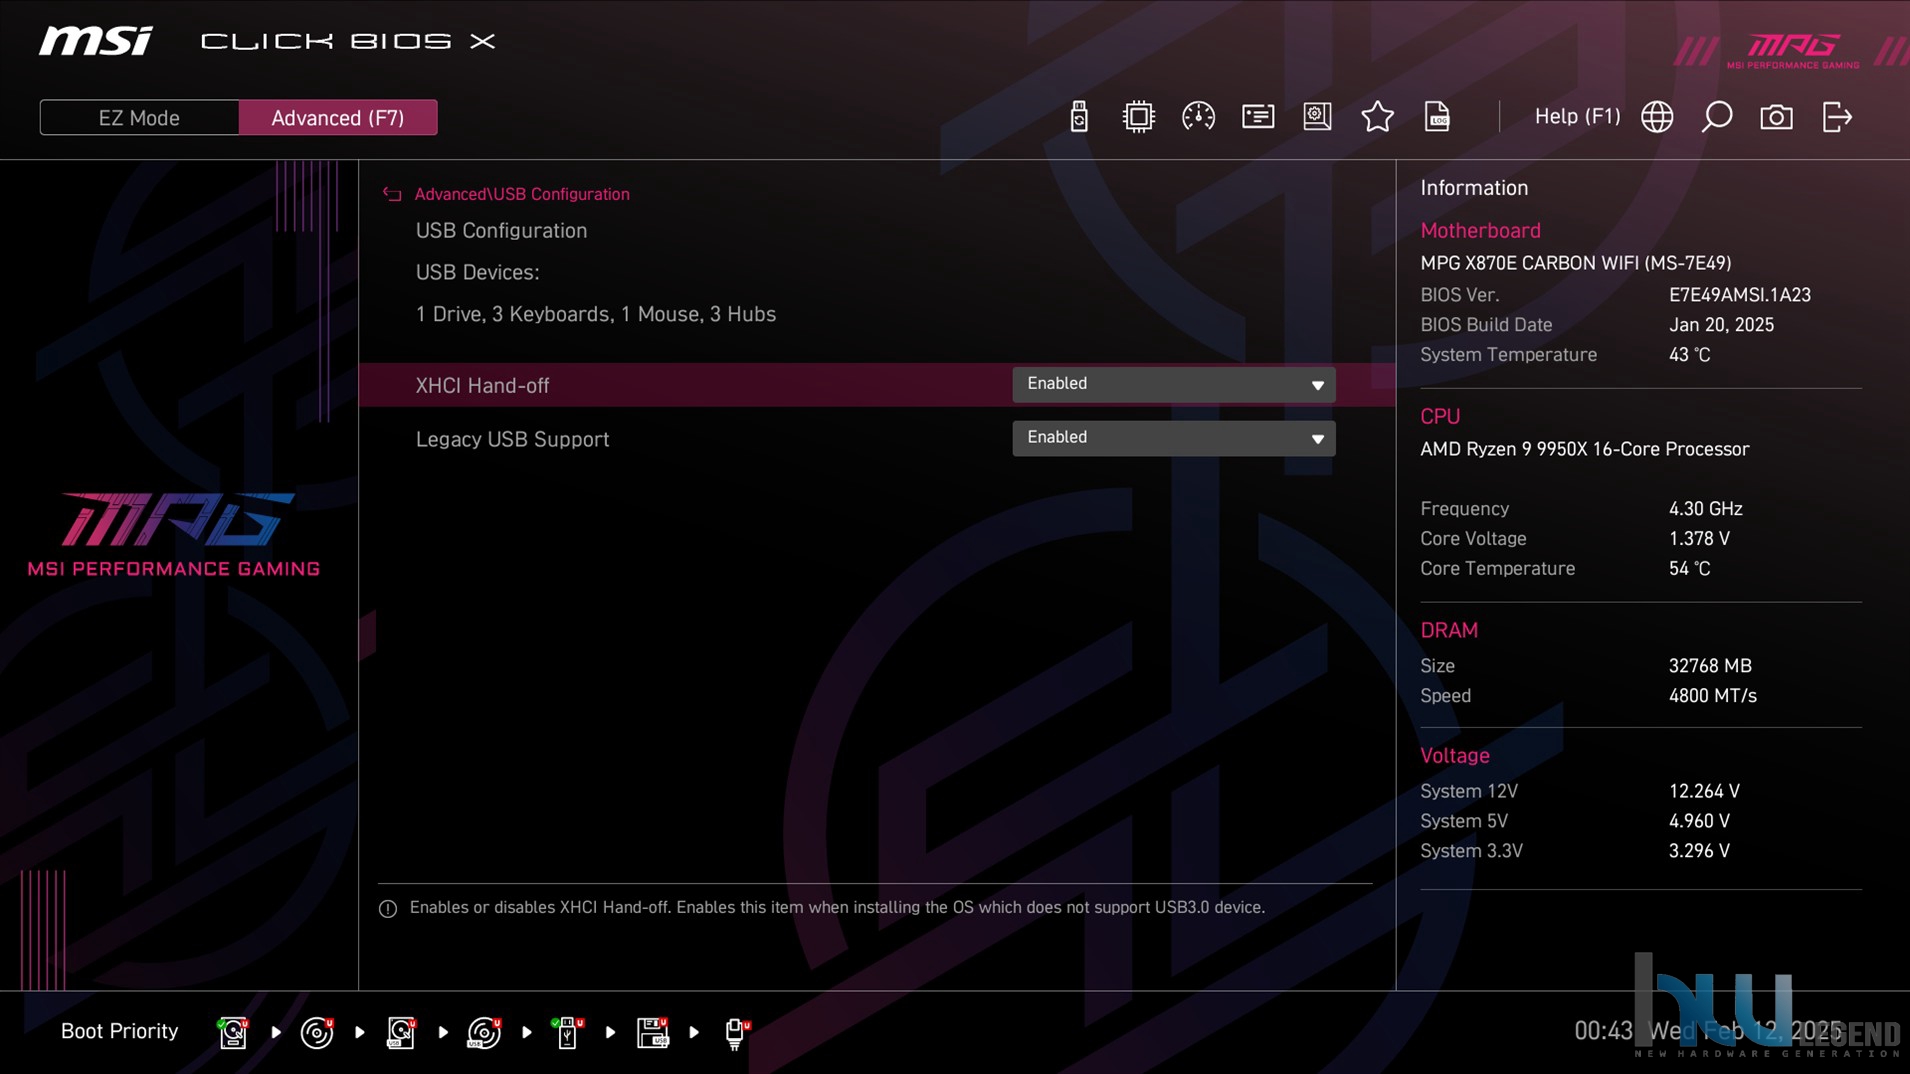Image resolution: width=1910 pixels, height=1074 pixels.
Task: Click DRAM Size value 32768 MB
Action: tap(1709, 666)
